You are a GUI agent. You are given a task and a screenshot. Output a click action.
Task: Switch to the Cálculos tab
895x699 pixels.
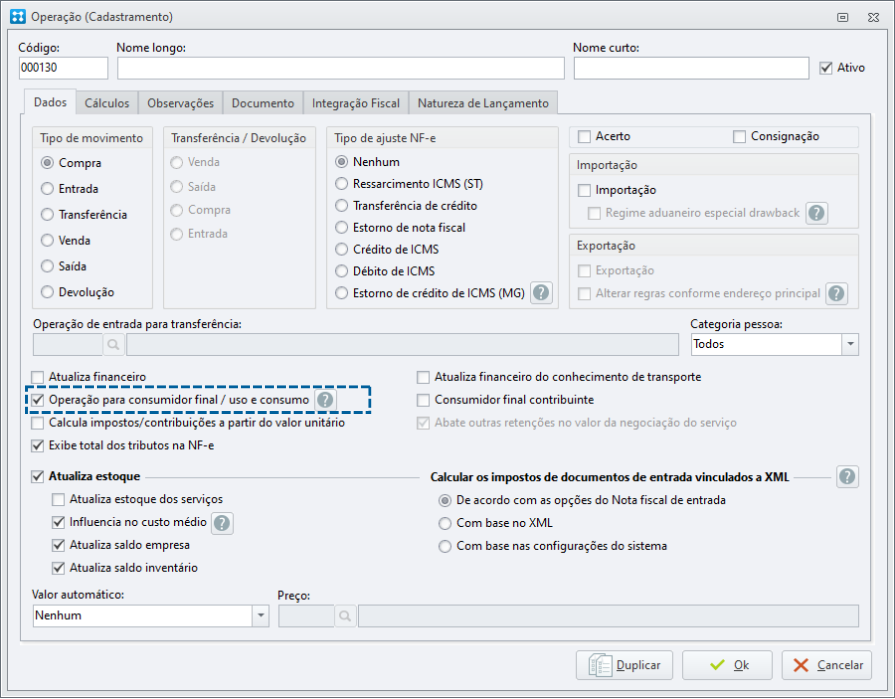[x=107, y=103]
